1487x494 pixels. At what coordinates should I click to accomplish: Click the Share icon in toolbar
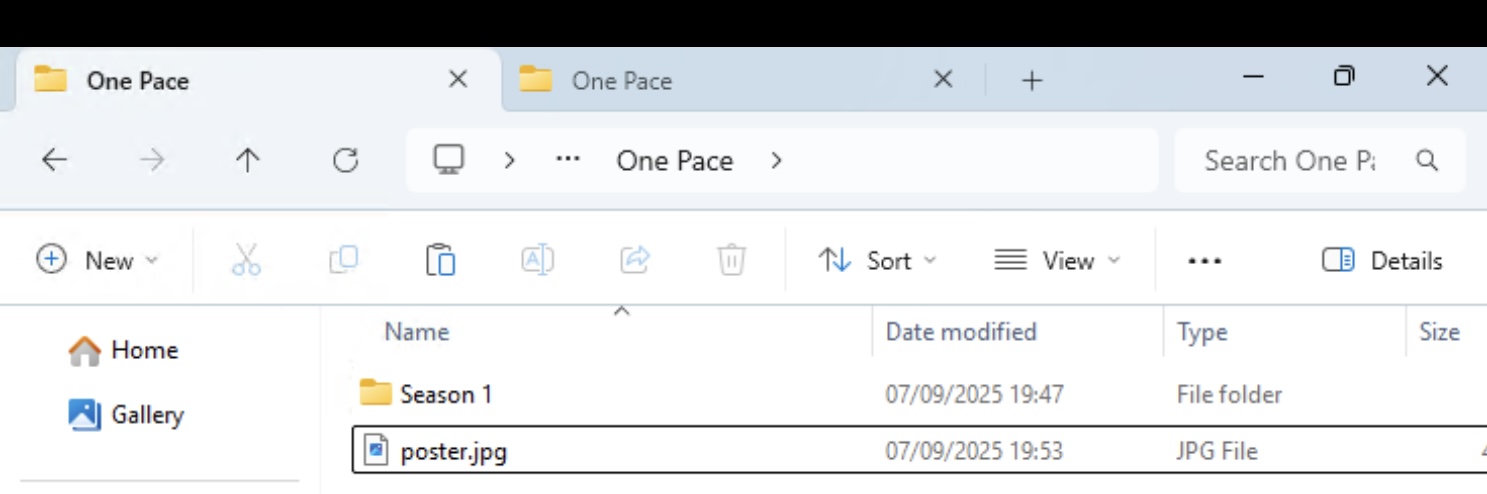[634, 260]
